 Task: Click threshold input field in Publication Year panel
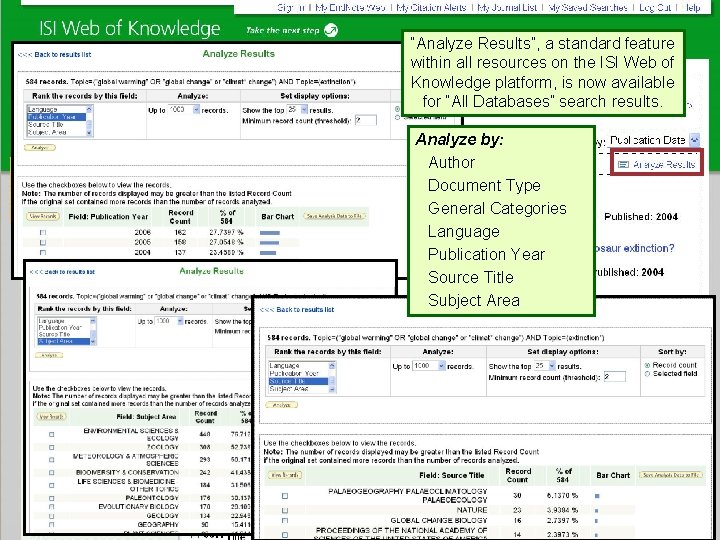[366, 120]
